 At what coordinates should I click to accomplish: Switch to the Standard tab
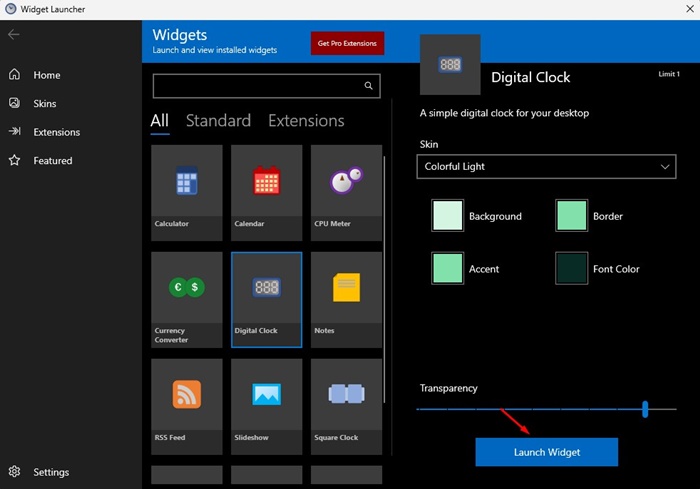[218, 121]
